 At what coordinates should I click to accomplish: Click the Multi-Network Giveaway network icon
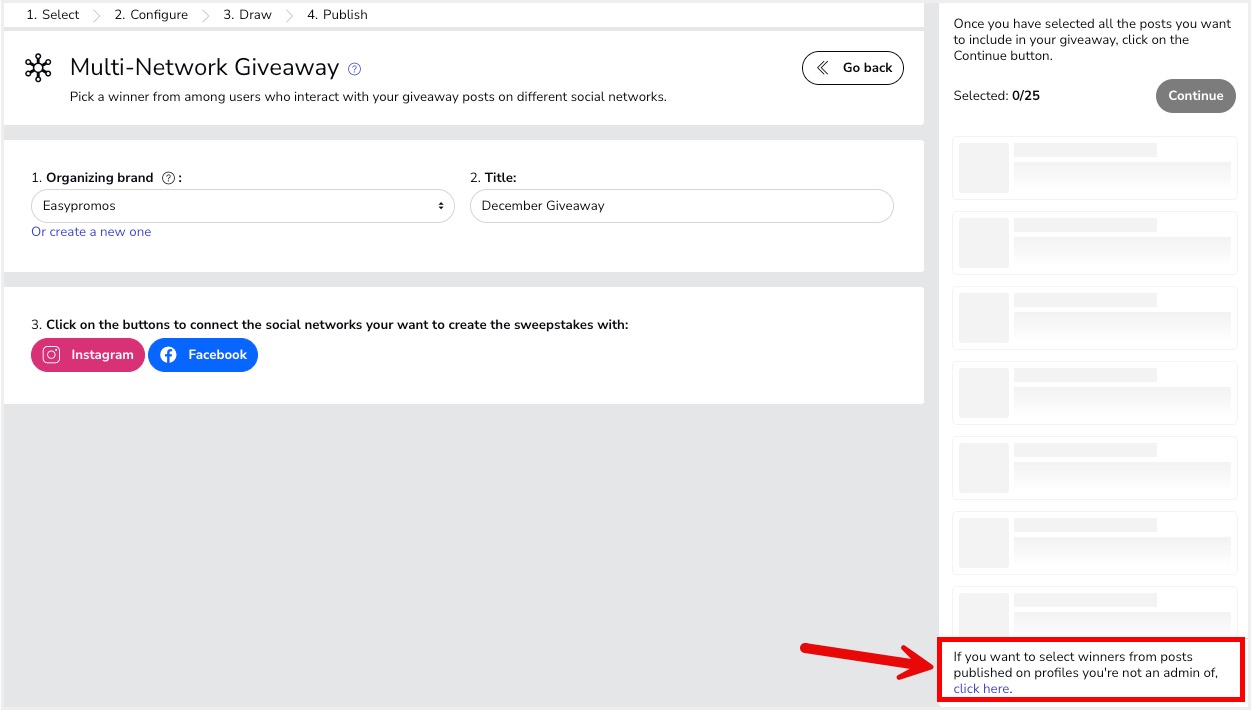pyautogui.click(x=38, y=68)
